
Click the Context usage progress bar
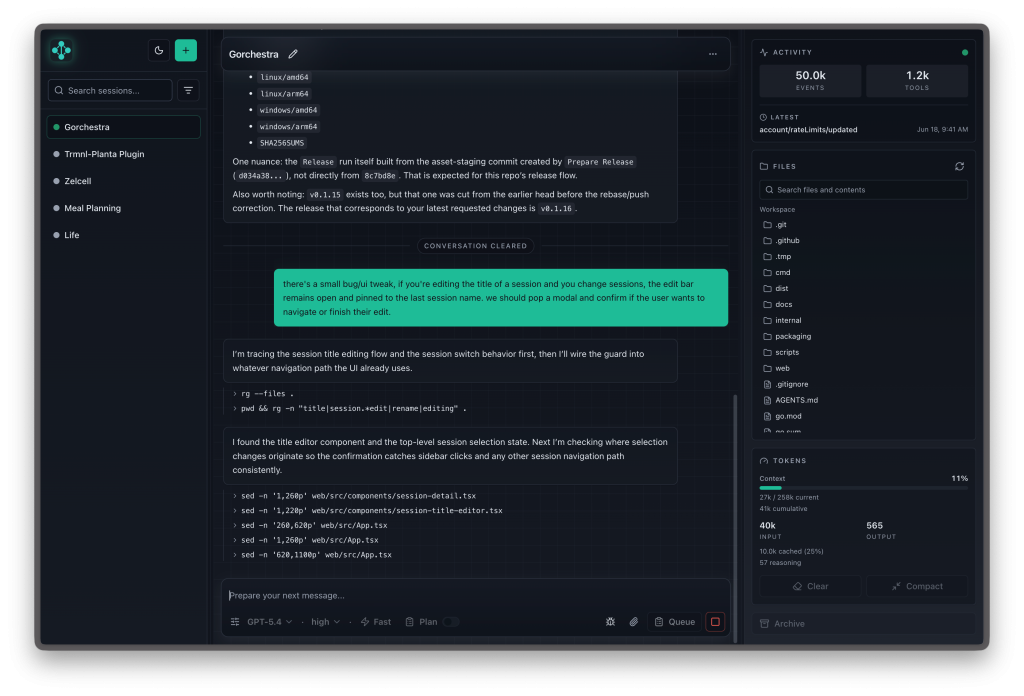tap(863, 488)
